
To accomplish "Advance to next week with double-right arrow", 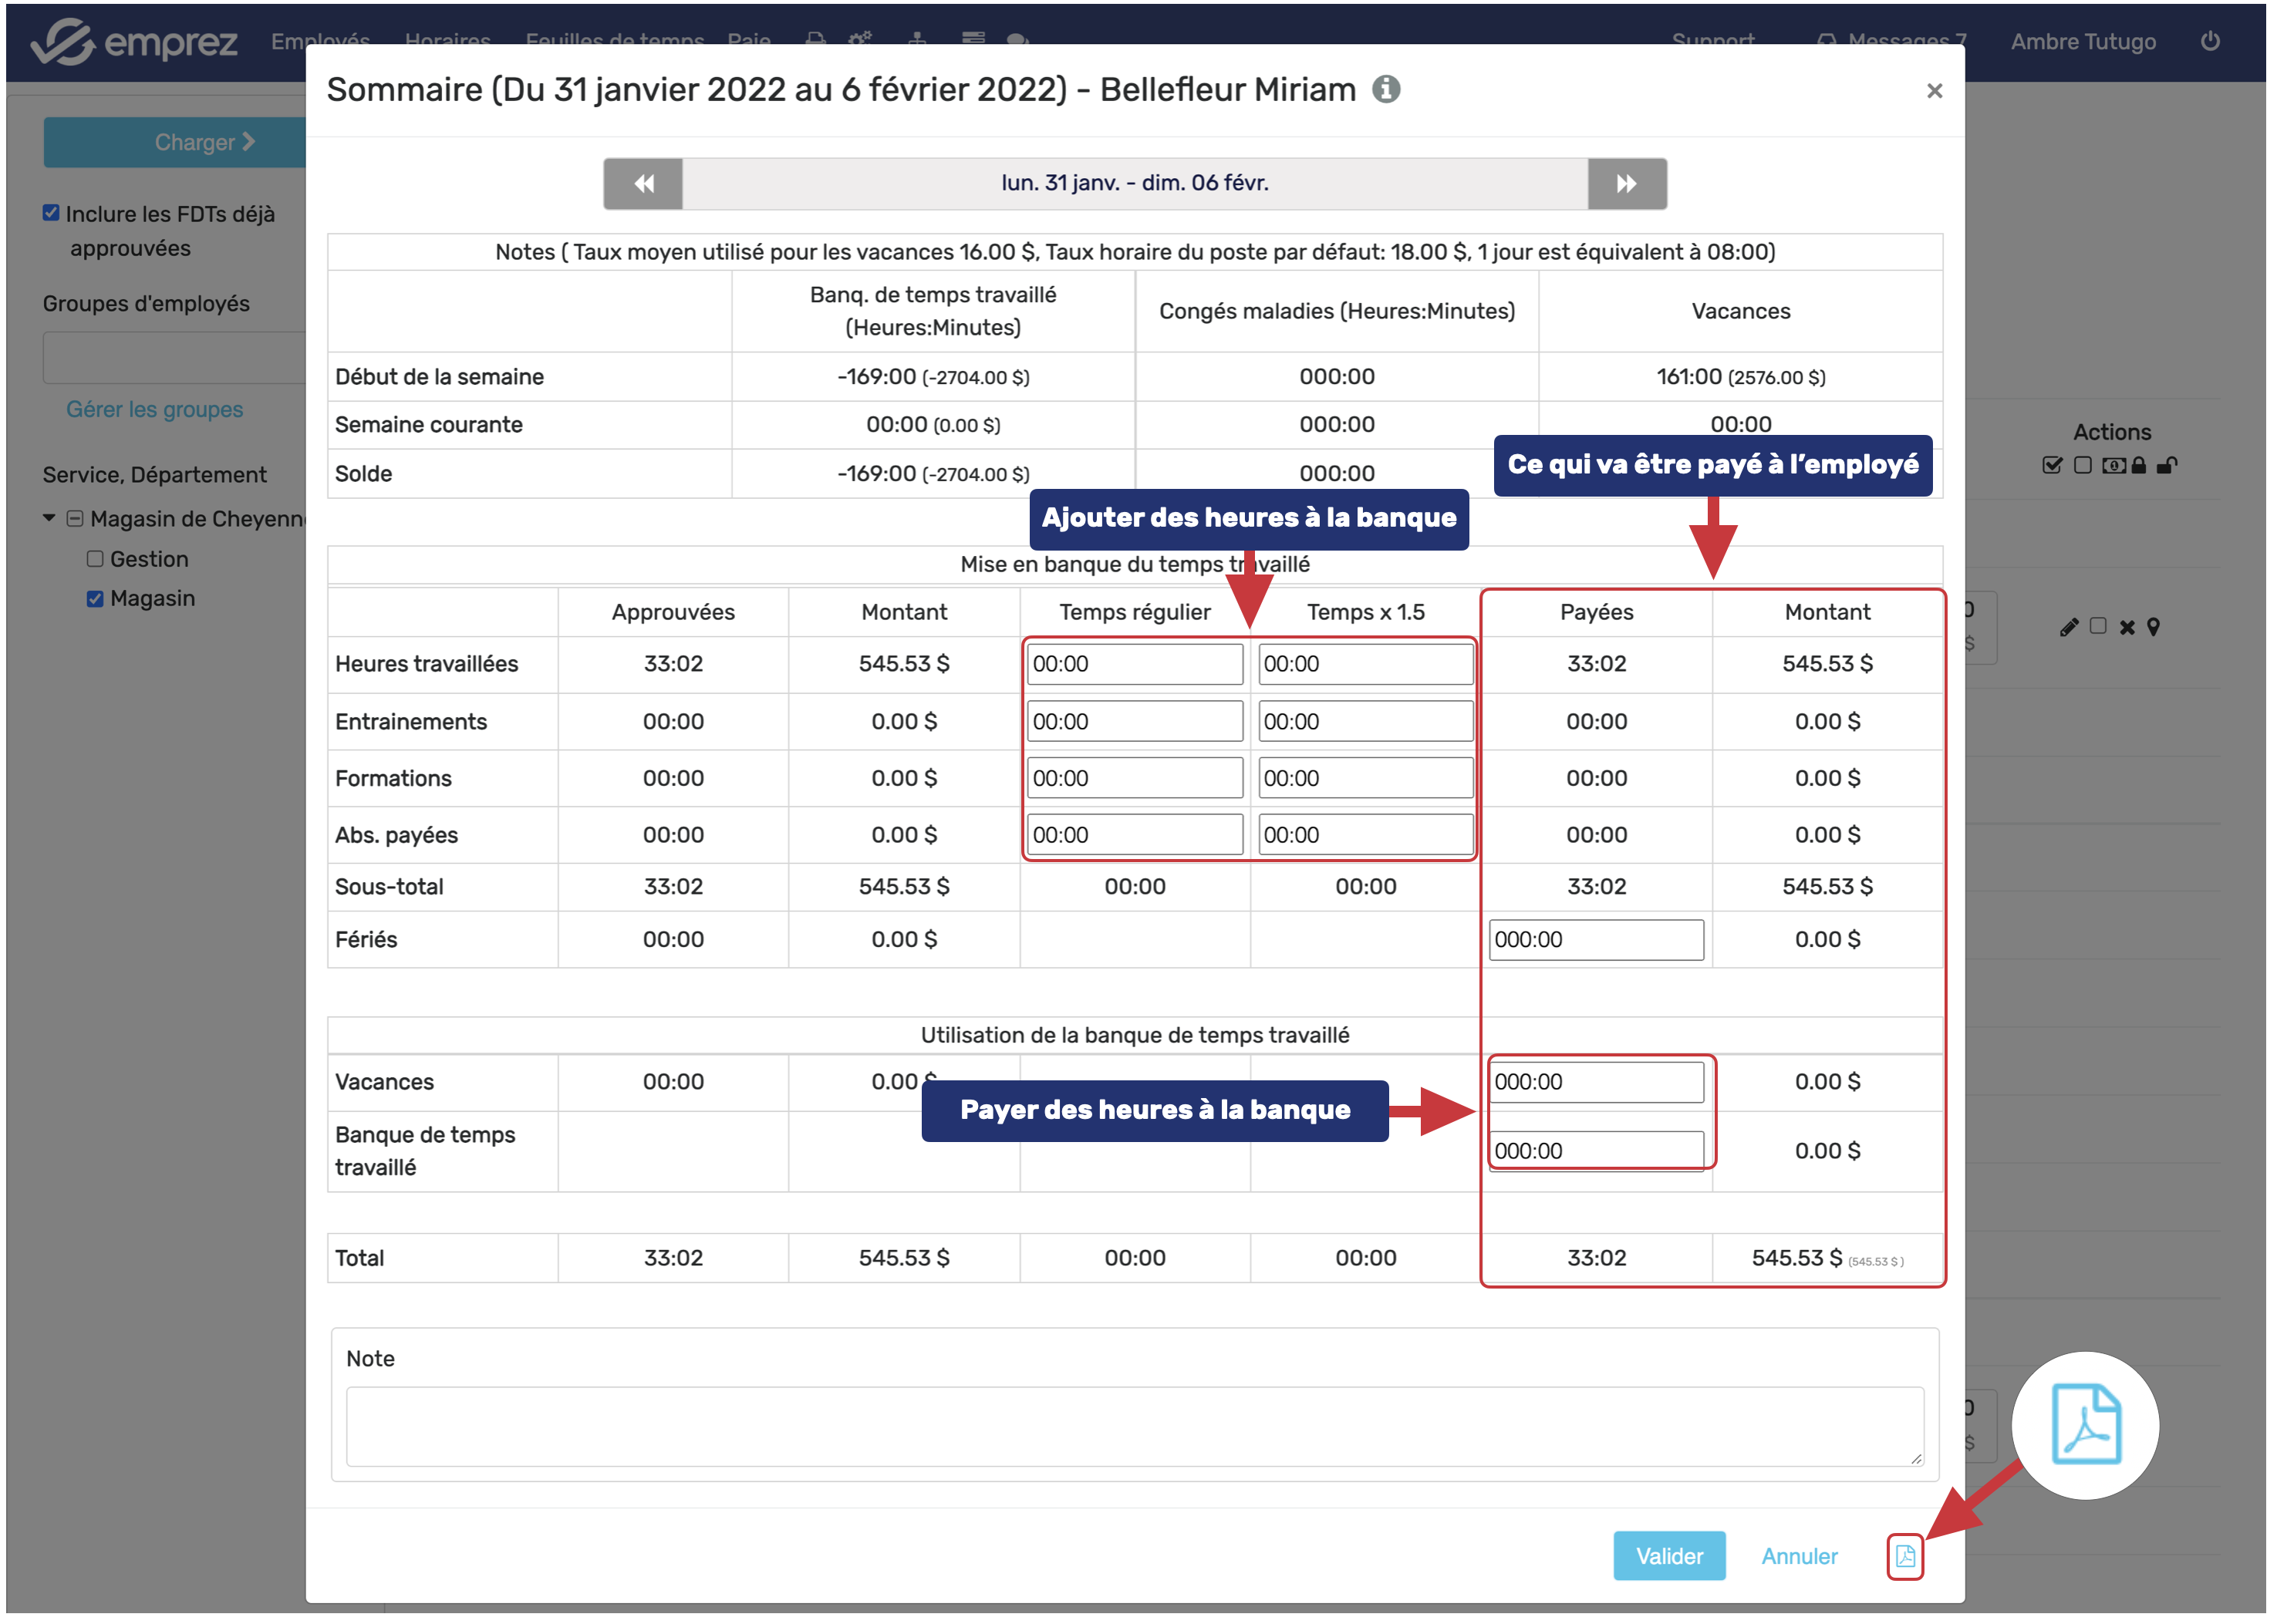I will [x=1627, y=184].
